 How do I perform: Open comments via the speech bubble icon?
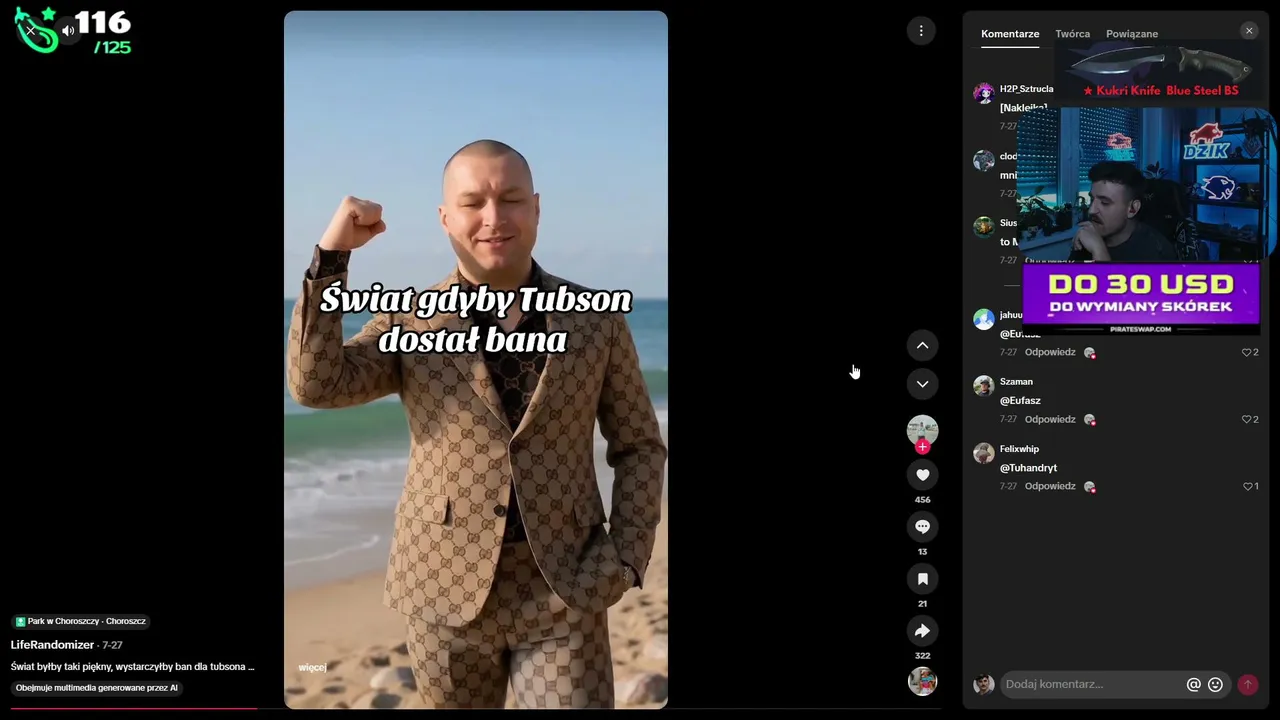pos(922,527)
